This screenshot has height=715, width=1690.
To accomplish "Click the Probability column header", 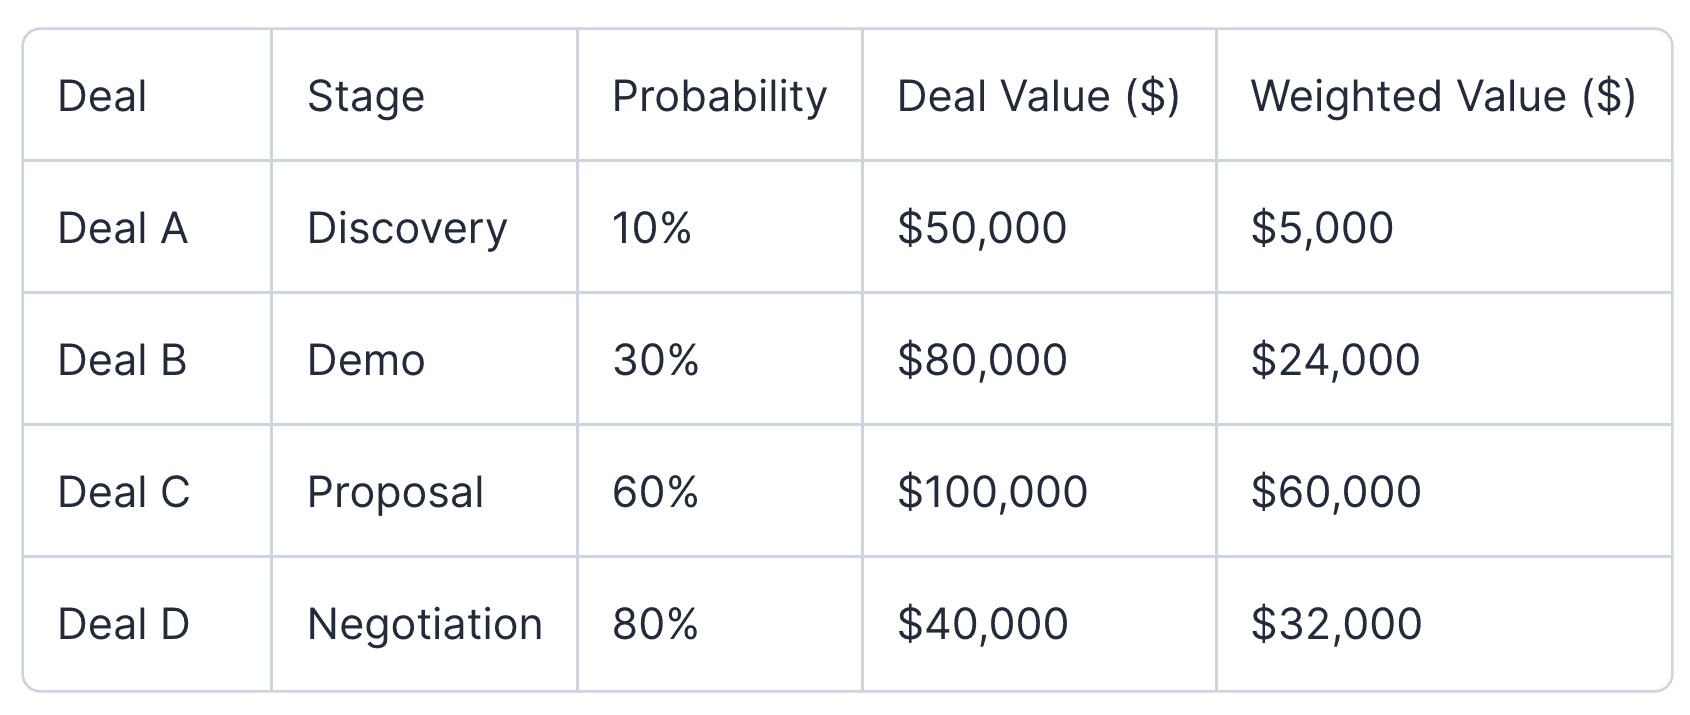I will tap(720, 96).
